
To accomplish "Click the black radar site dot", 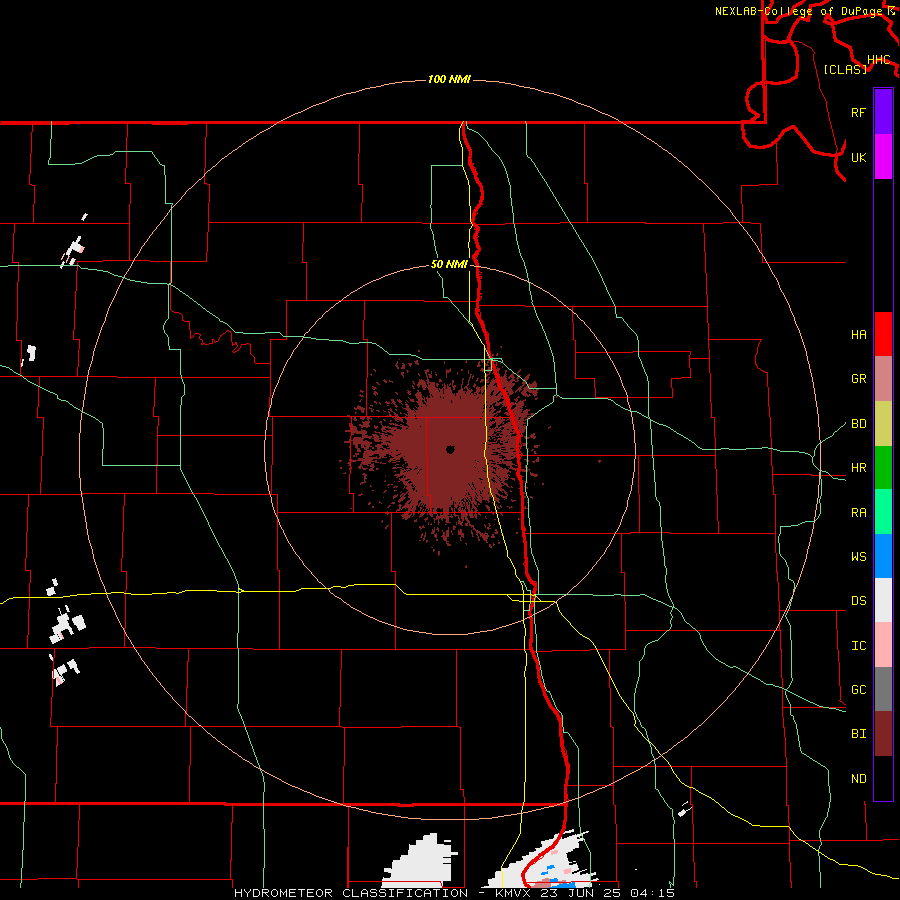I will pos(450,449).
